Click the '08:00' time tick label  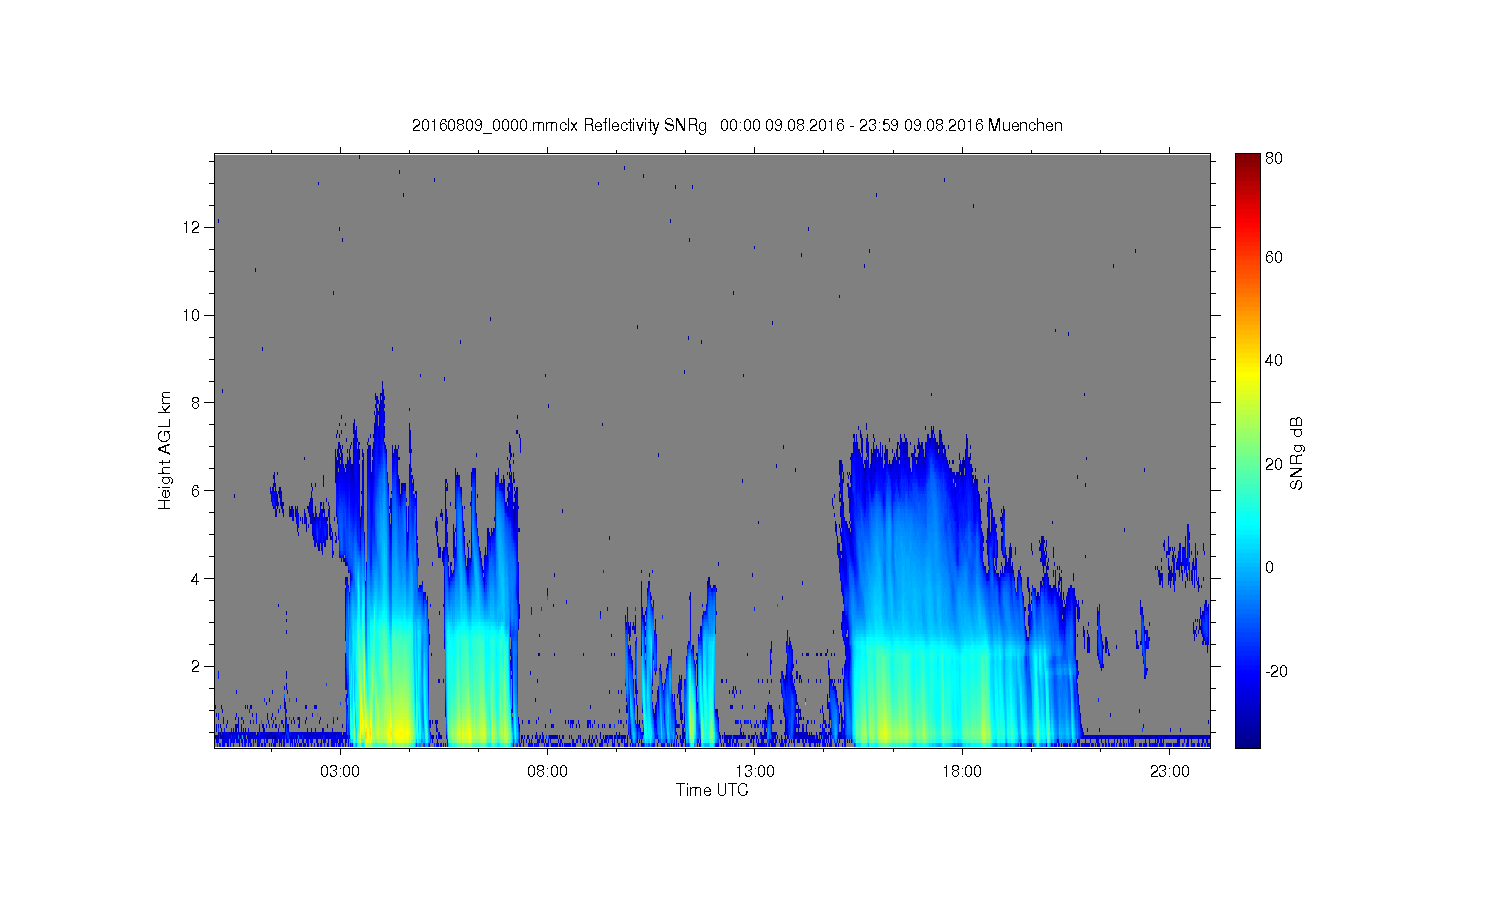(x=547, y=772)
